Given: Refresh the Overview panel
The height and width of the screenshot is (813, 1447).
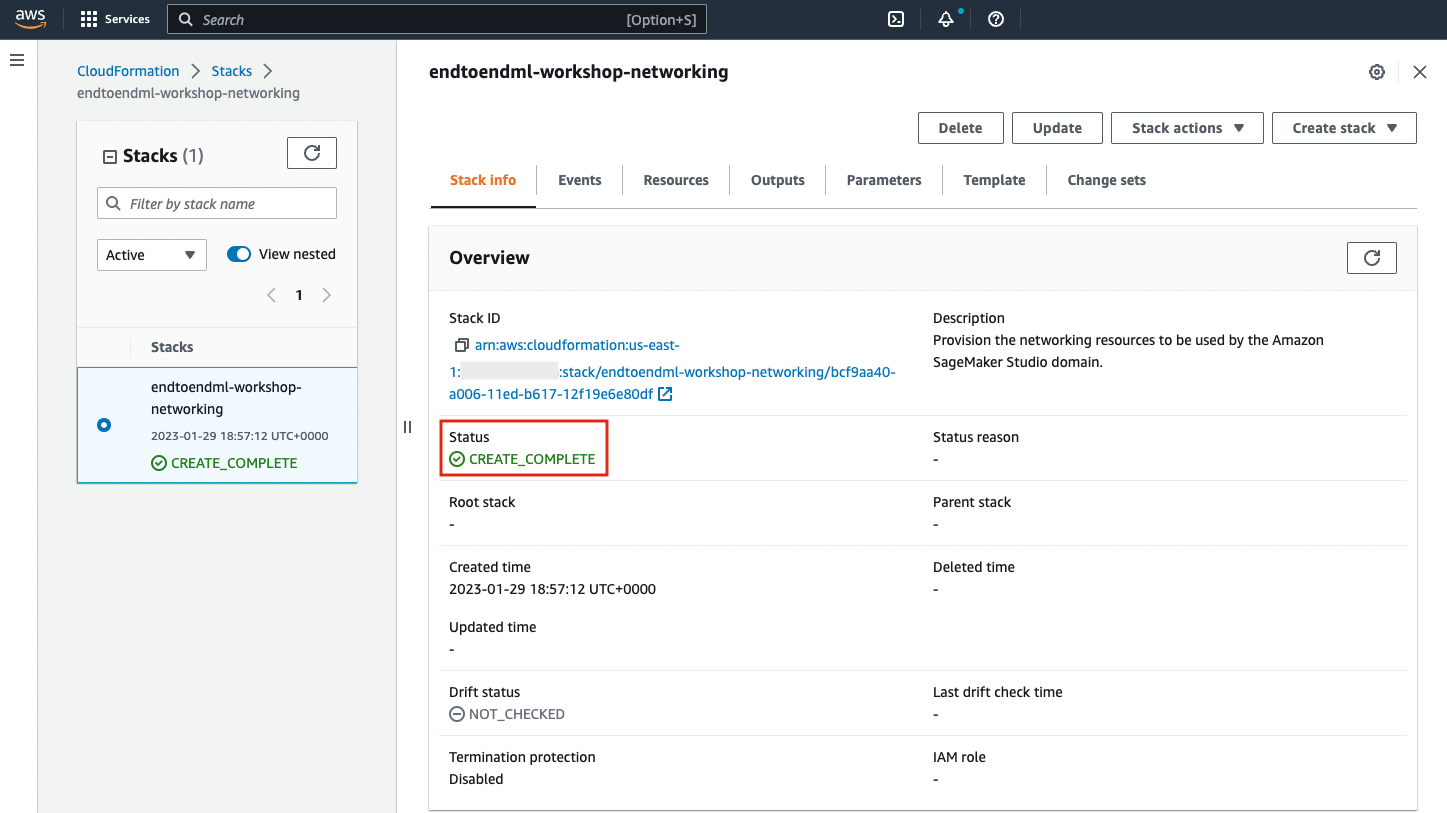Looking at the screenshot, I should (x=1372, y=257).
